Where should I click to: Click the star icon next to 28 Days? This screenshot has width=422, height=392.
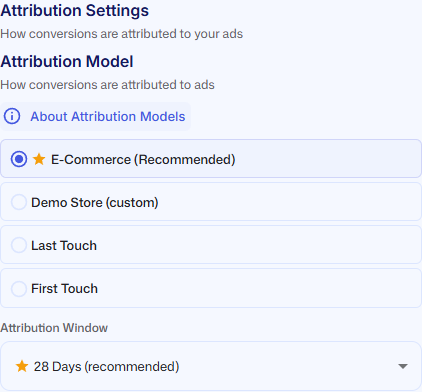22,366
